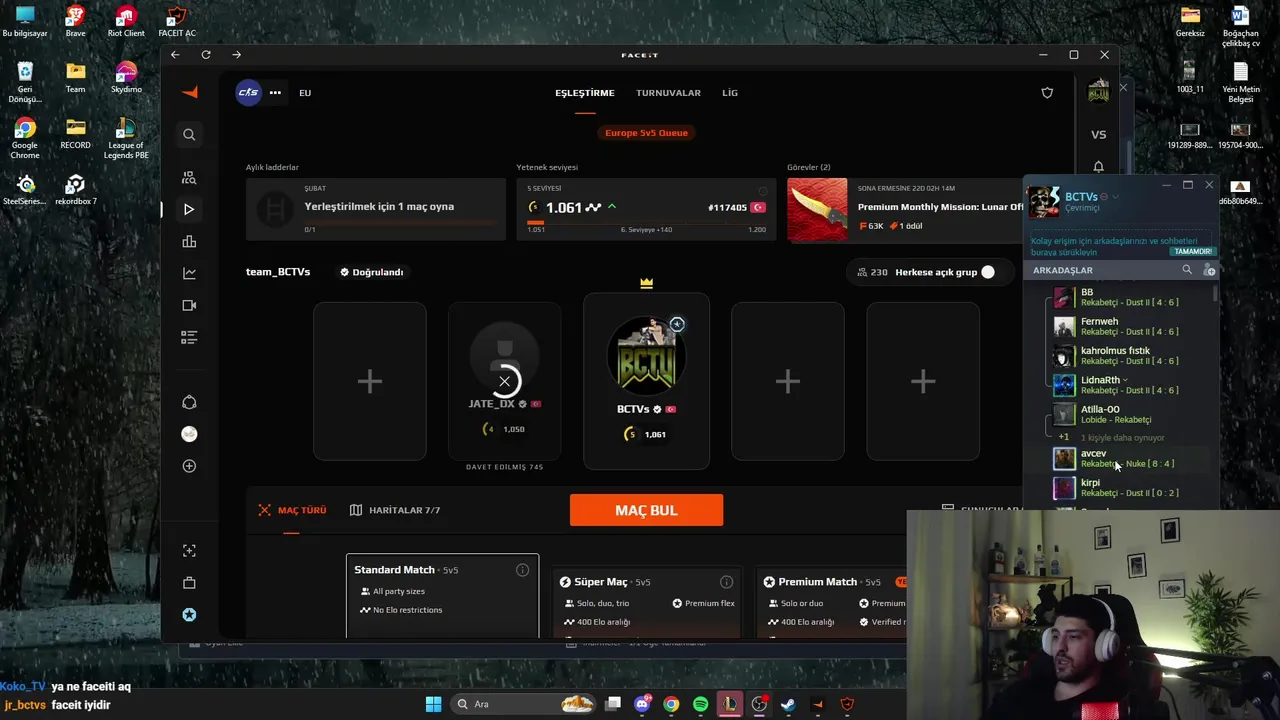Expand the BCTVs status dropdown in Steam
The height and width of the screenshot is (720, 1280).
(1117, 197)
